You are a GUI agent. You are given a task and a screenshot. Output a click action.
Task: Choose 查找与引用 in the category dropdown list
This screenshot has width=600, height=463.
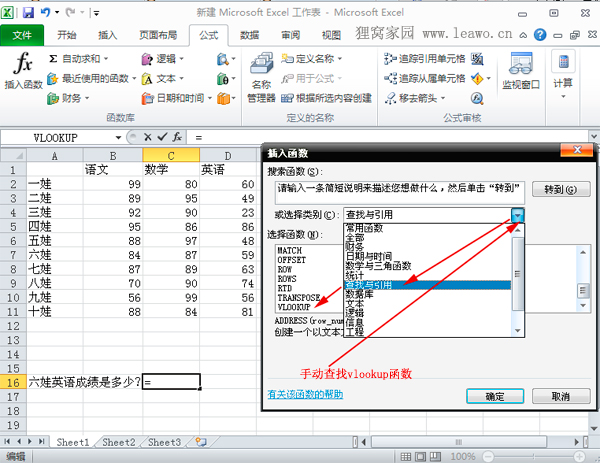pos(427,285)
